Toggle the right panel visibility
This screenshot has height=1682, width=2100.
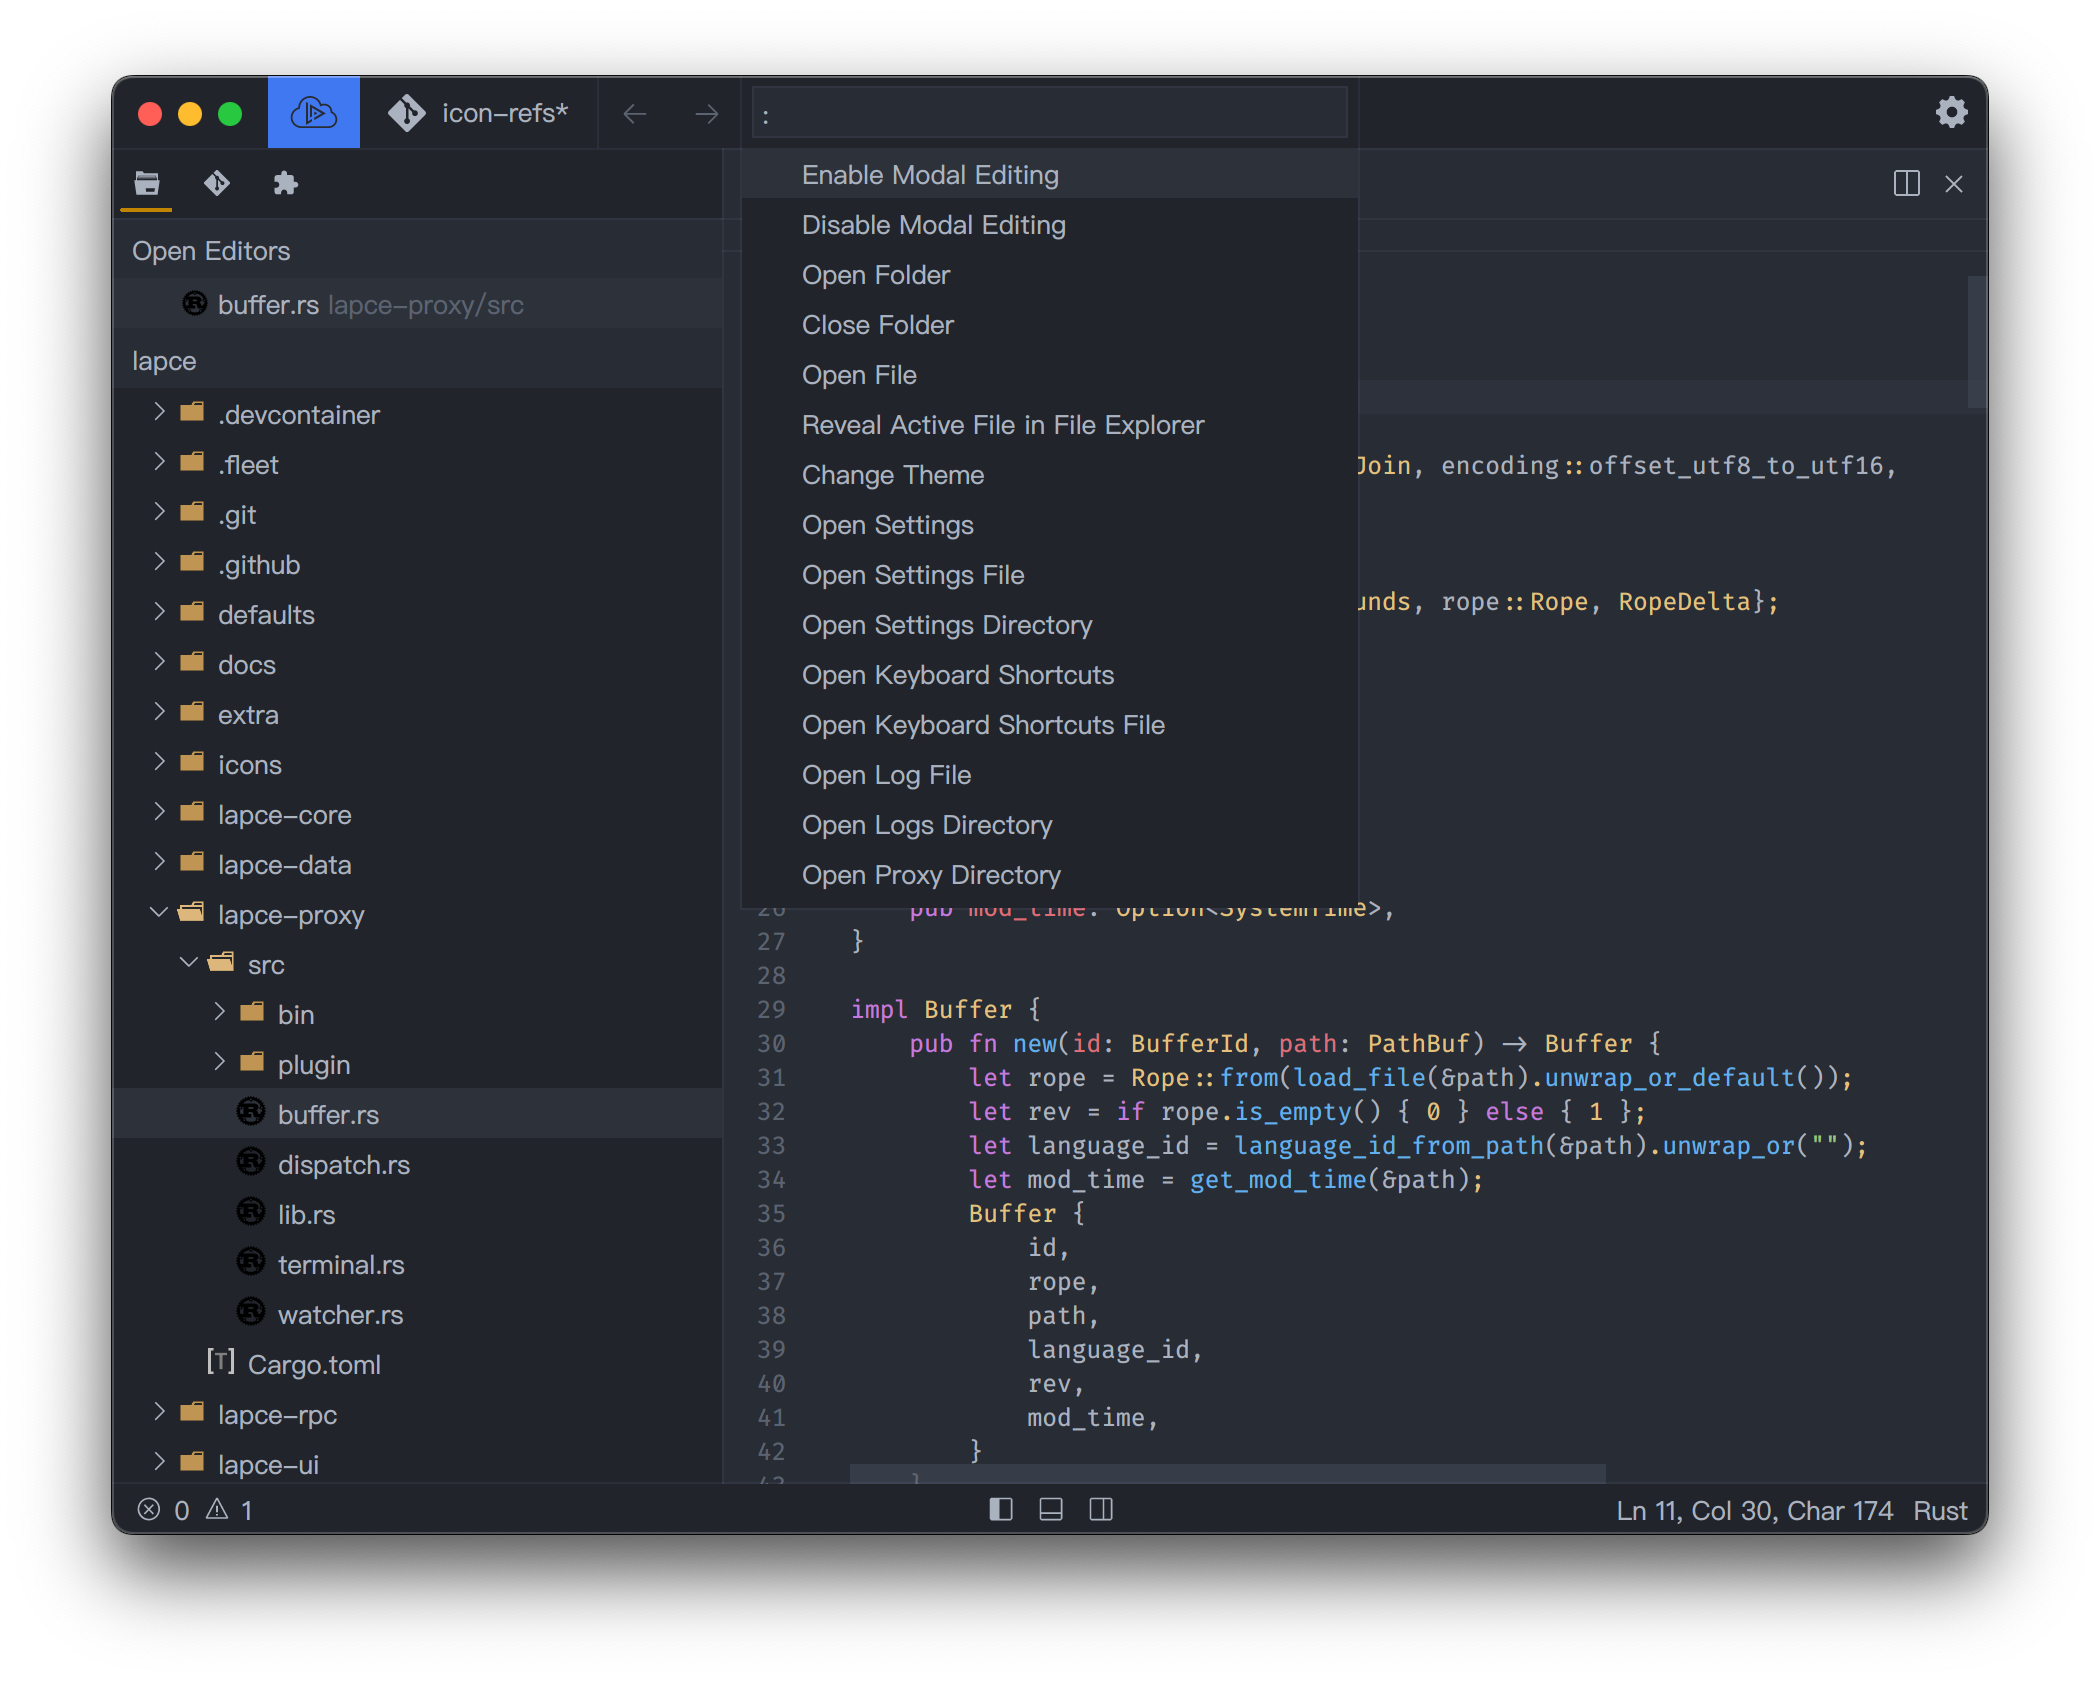coord(1100,1509)
